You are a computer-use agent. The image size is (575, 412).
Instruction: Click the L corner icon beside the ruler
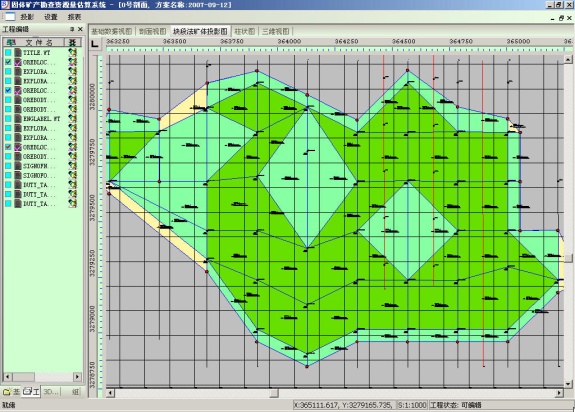tap(95, 44)
